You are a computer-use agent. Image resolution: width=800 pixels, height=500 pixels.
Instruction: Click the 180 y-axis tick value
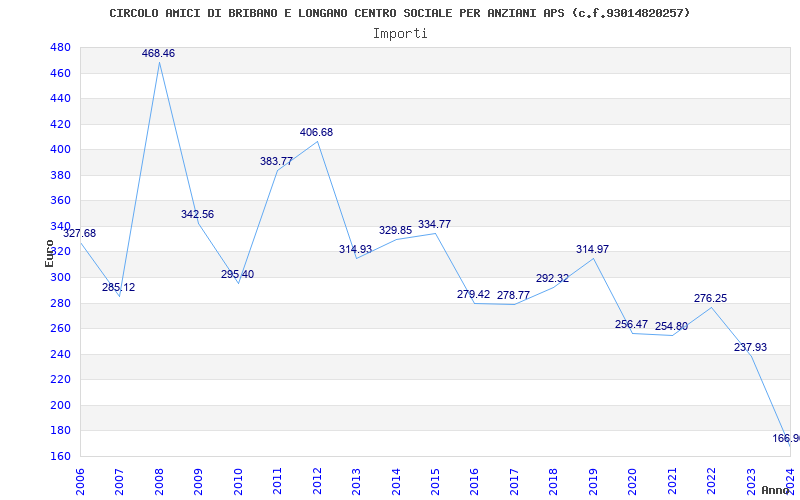[60, 431]
